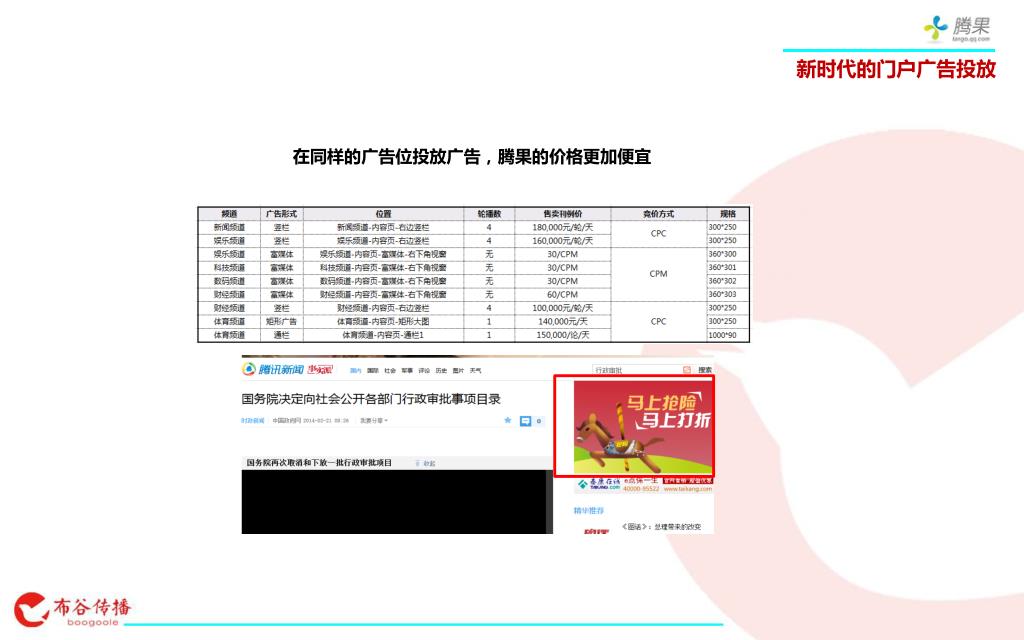Click the slide title 新时代的门户广告投放

[895, 69]
